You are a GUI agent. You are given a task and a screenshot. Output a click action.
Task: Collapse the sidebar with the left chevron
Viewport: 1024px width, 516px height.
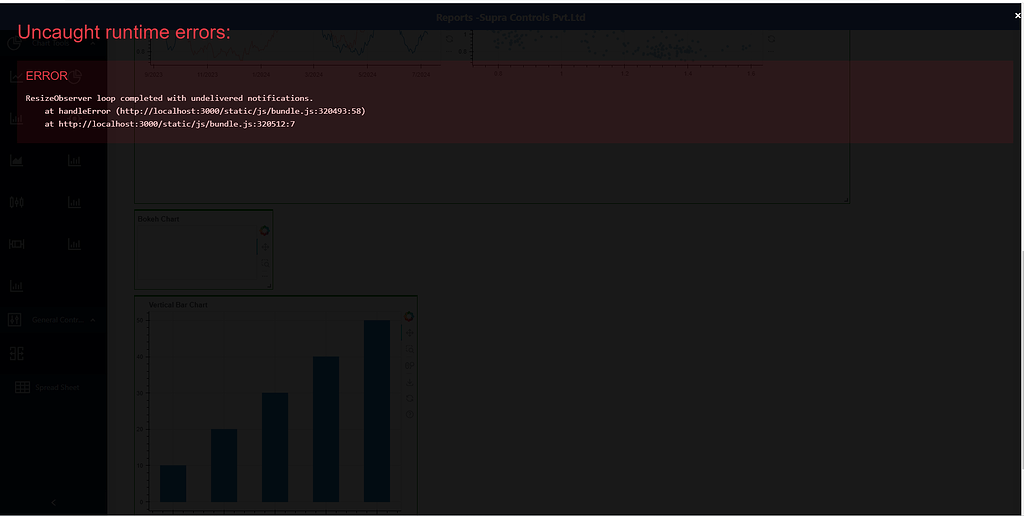[53, 502]
